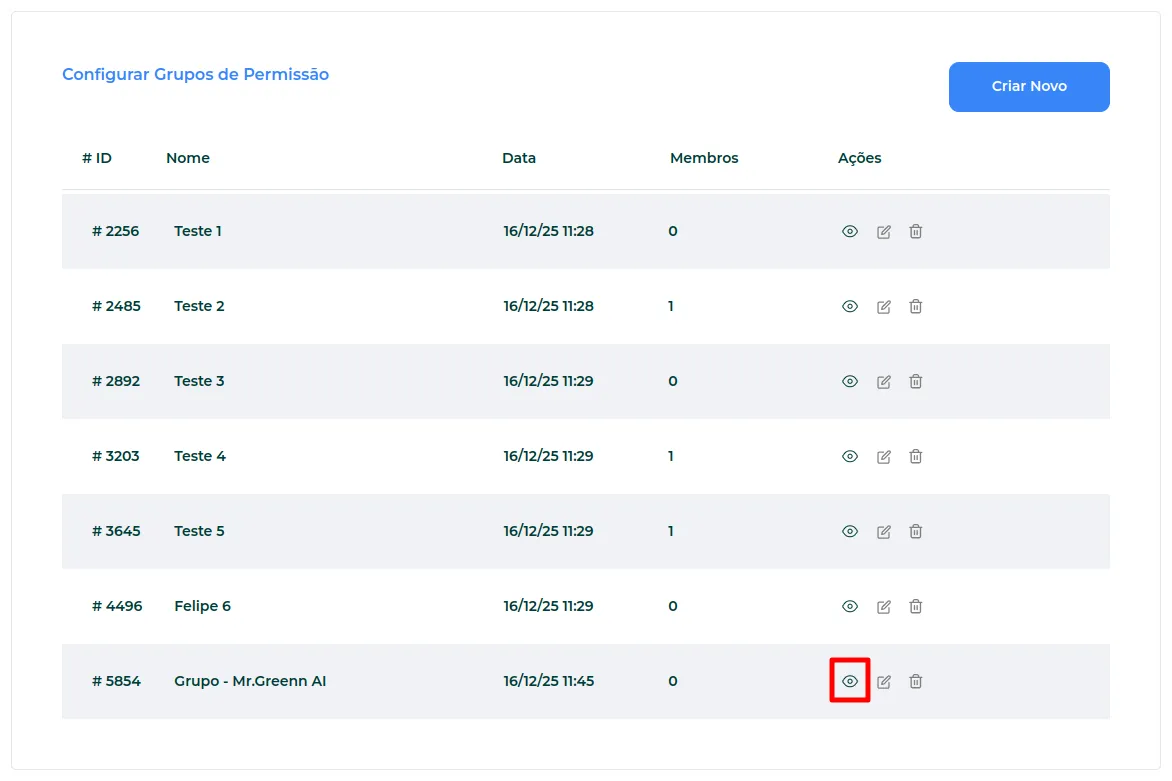The image size is (1172, 781).
Task: Click member count in Teste 2 row
Action: 670,306
